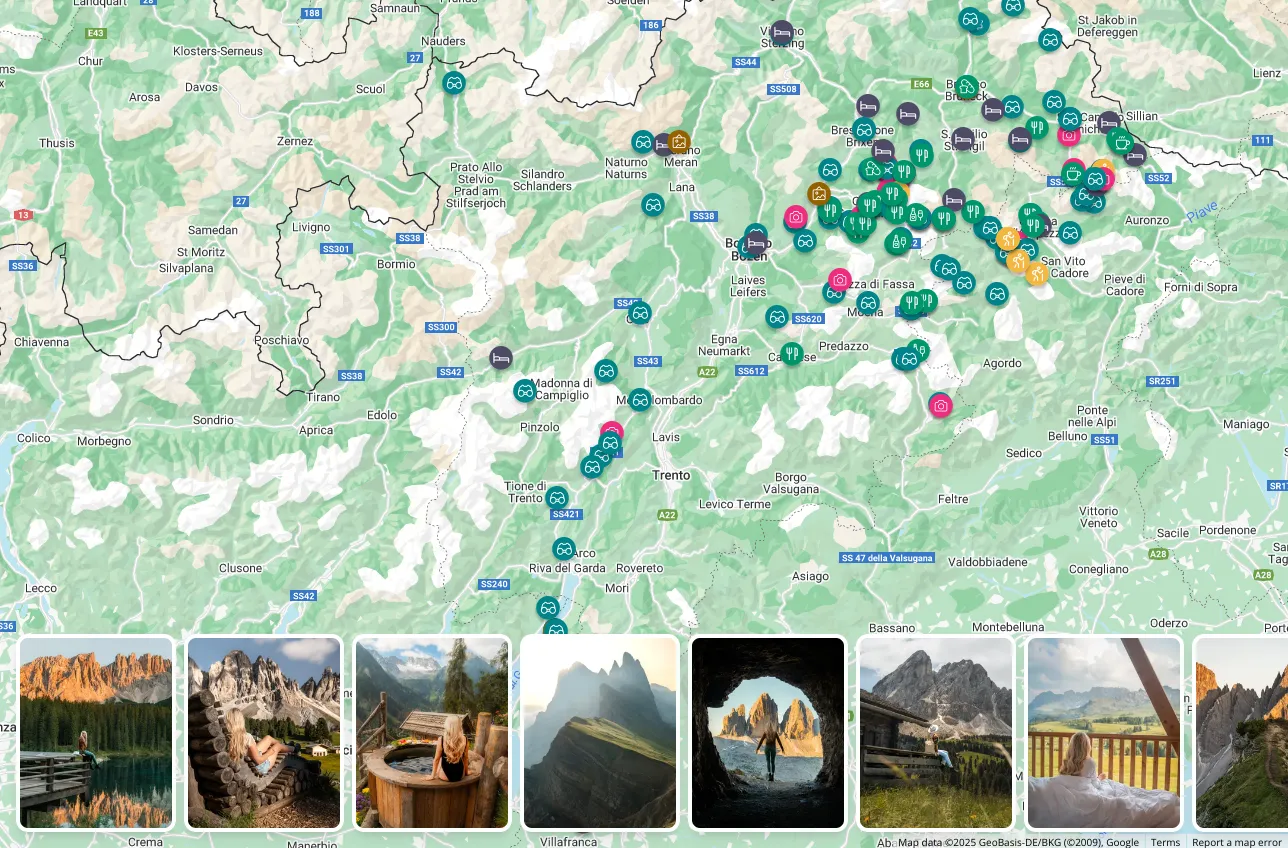Click the St Moritz label
1288x848 pixels.
point(201,252)
